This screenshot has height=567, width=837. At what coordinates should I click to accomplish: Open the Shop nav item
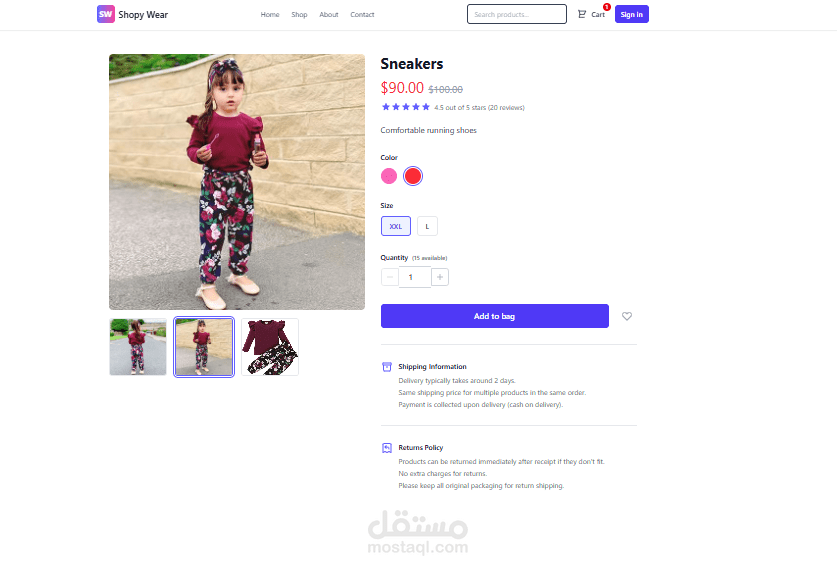coord(299,14)
